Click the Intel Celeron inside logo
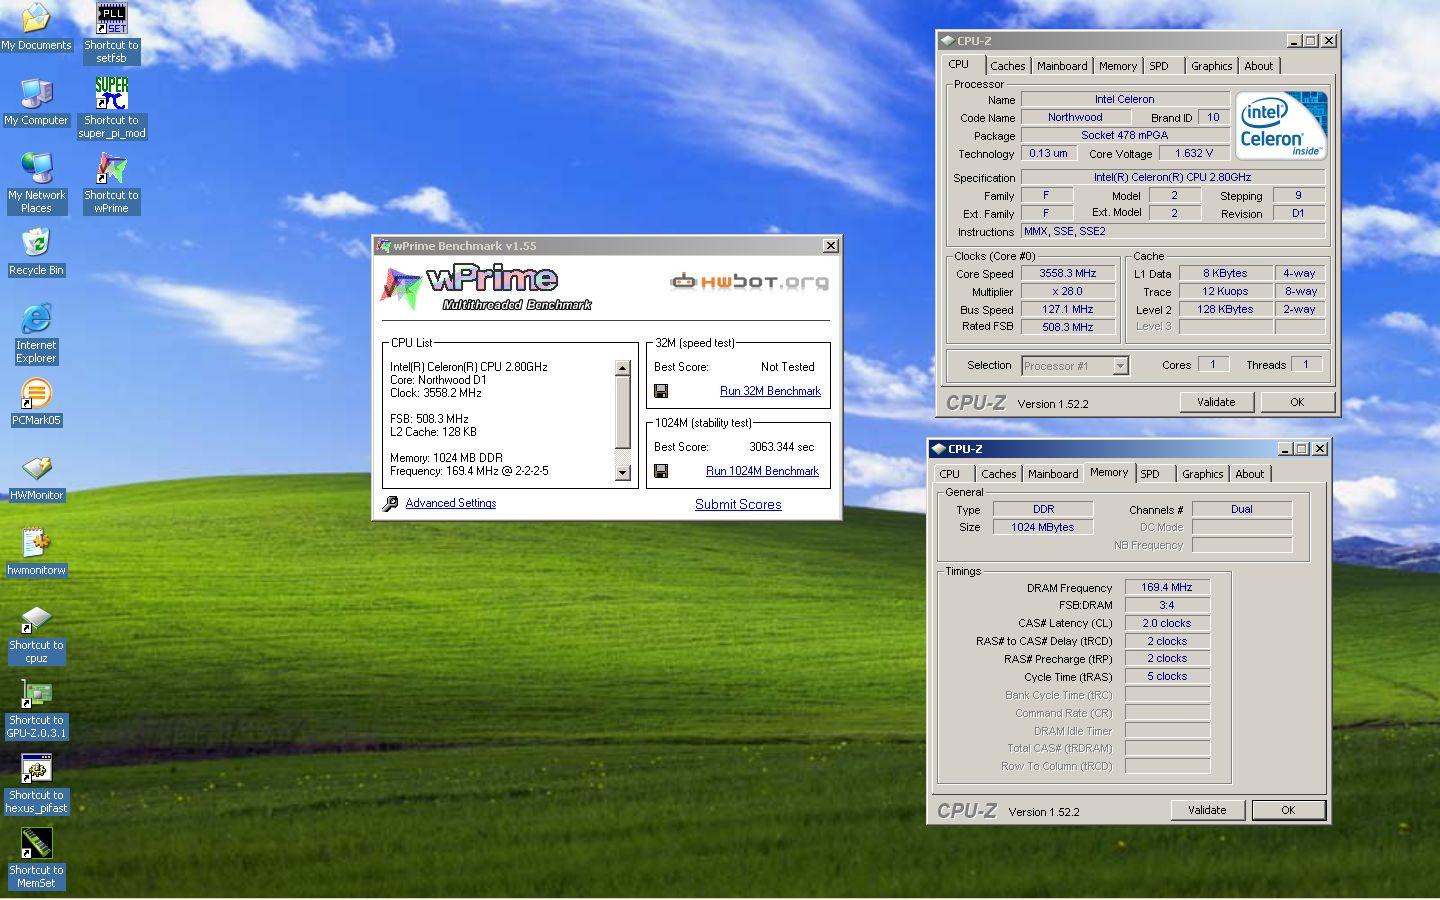The image size is (1440, 900). tap(1281, 125)
